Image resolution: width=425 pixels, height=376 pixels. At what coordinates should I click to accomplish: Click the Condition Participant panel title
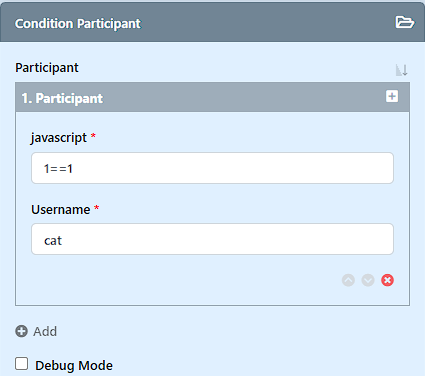click(78, 23)
